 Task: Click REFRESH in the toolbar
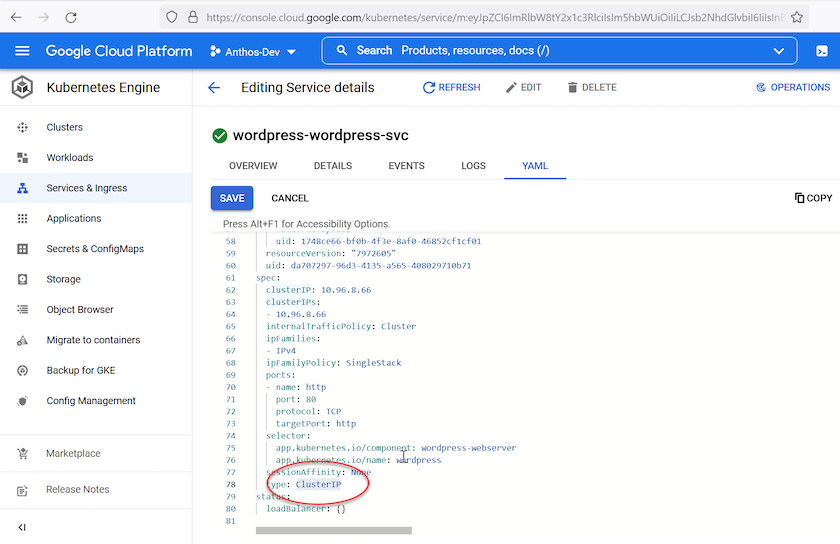[x=451, y=88]
